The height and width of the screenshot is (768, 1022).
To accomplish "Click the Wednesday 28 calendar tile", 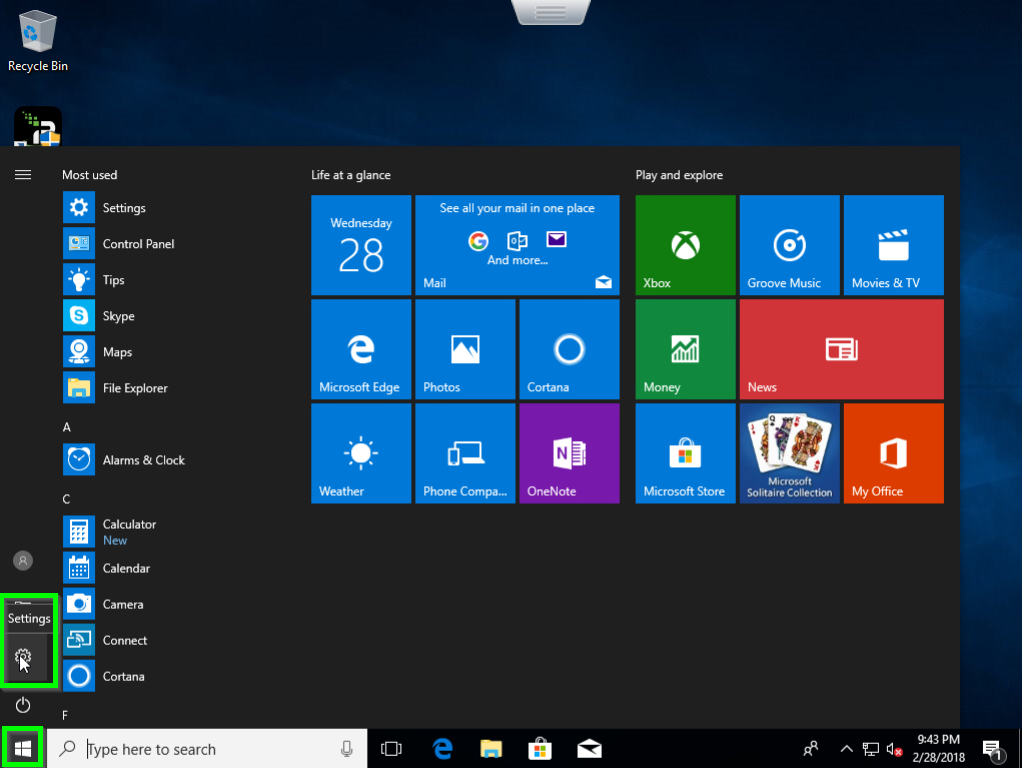I will 361,245.
